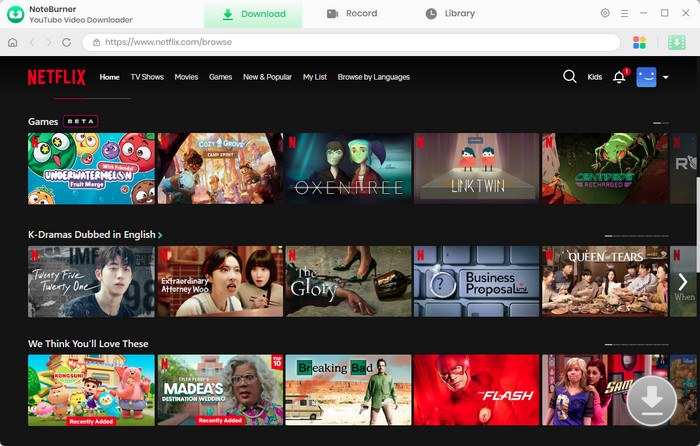Switch to the Record tab
This screenshot has width=700, height=446.
[x=352, y=14]
